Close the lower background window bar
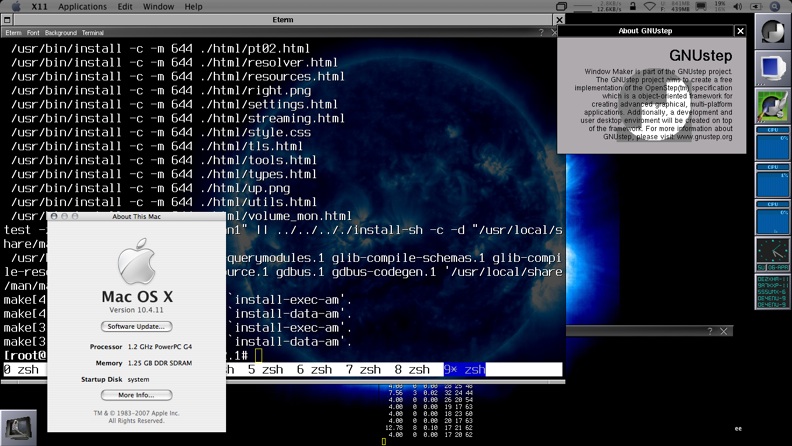This screenshot has height=446, width=792. click(724, 331)
